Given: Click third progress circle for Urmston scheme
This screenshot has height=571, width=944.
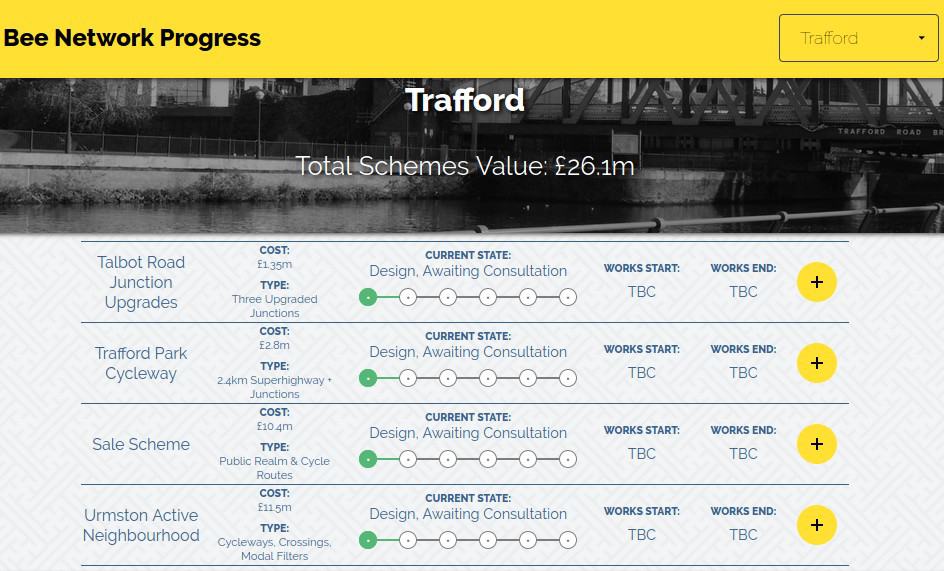Looking at the screenshot, I should (x=448, y=540).
